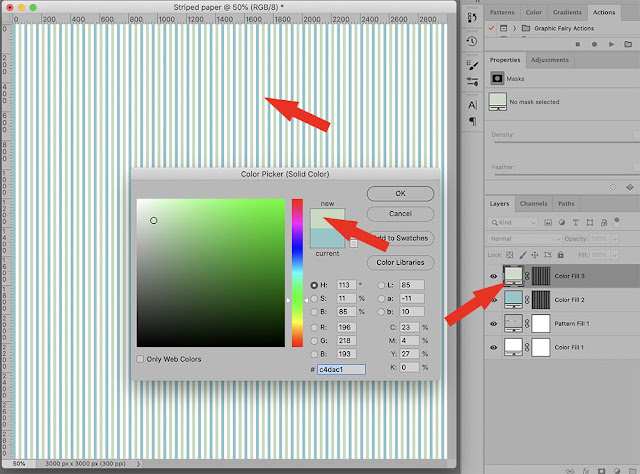Hide the Color Fill 3 layer
Screen dimensions: 640x474
[x=493, y=276]
